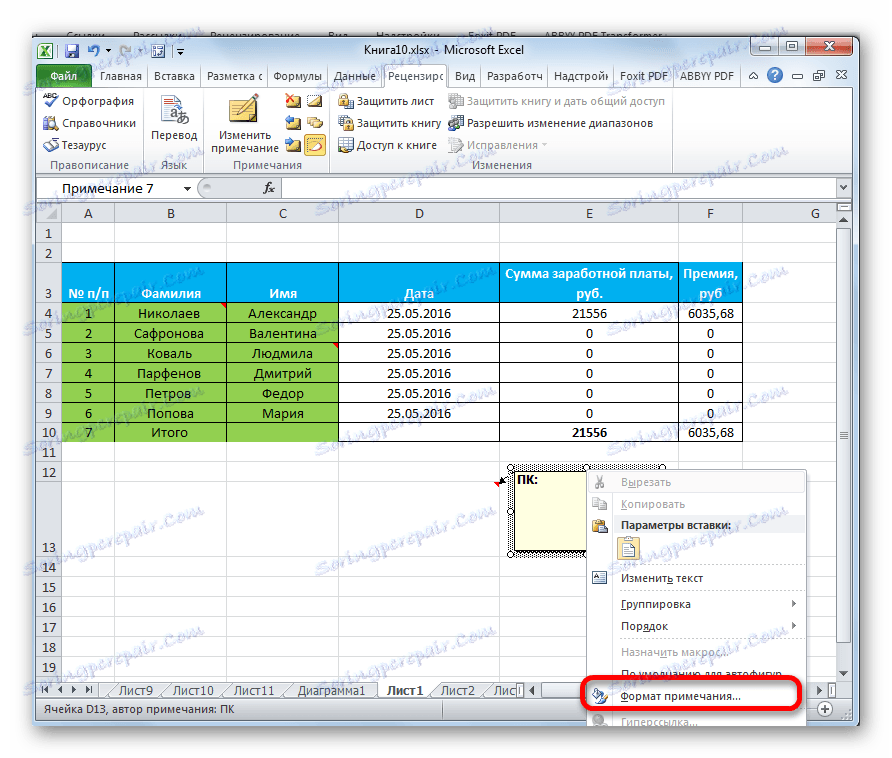The image size is (892, 758).
Task: Click Доступ к книге share workbook
Action: coord(387,145)
